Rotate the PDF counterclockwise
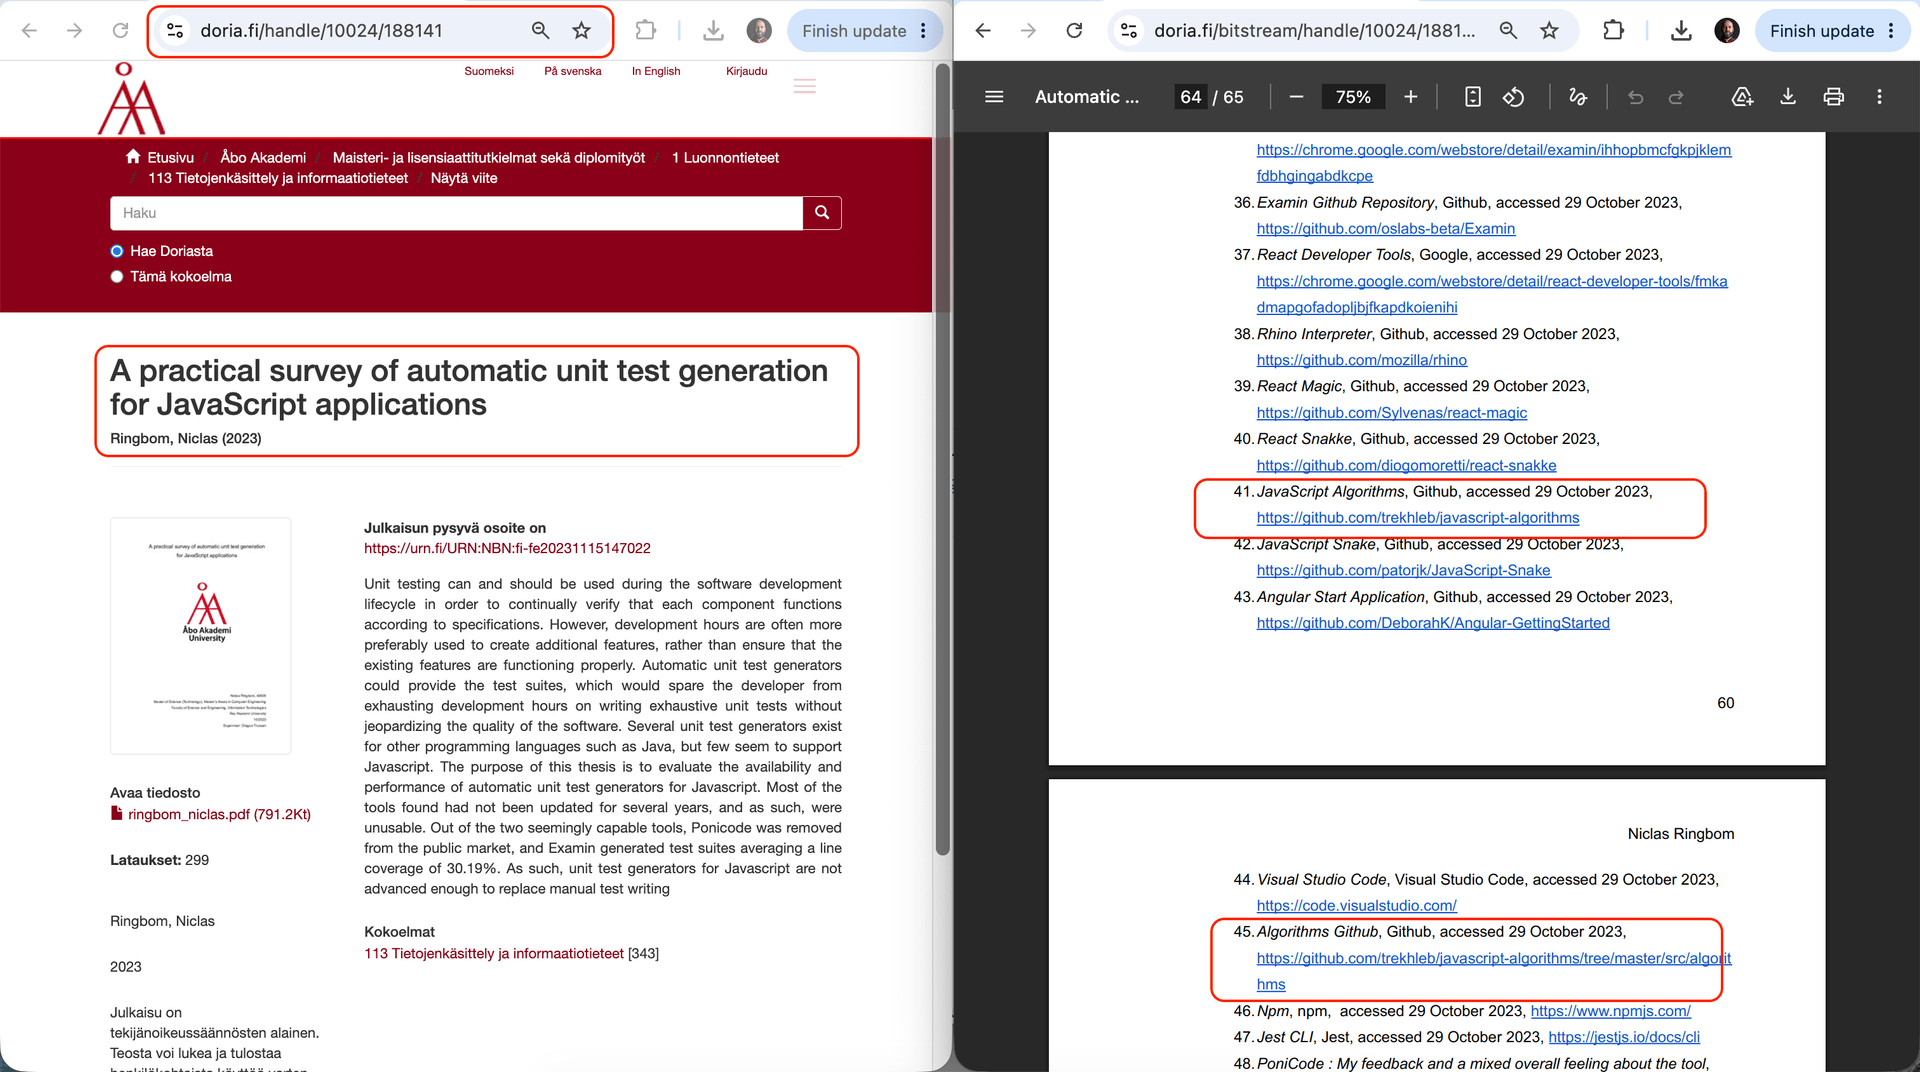 pos(1514,96)
